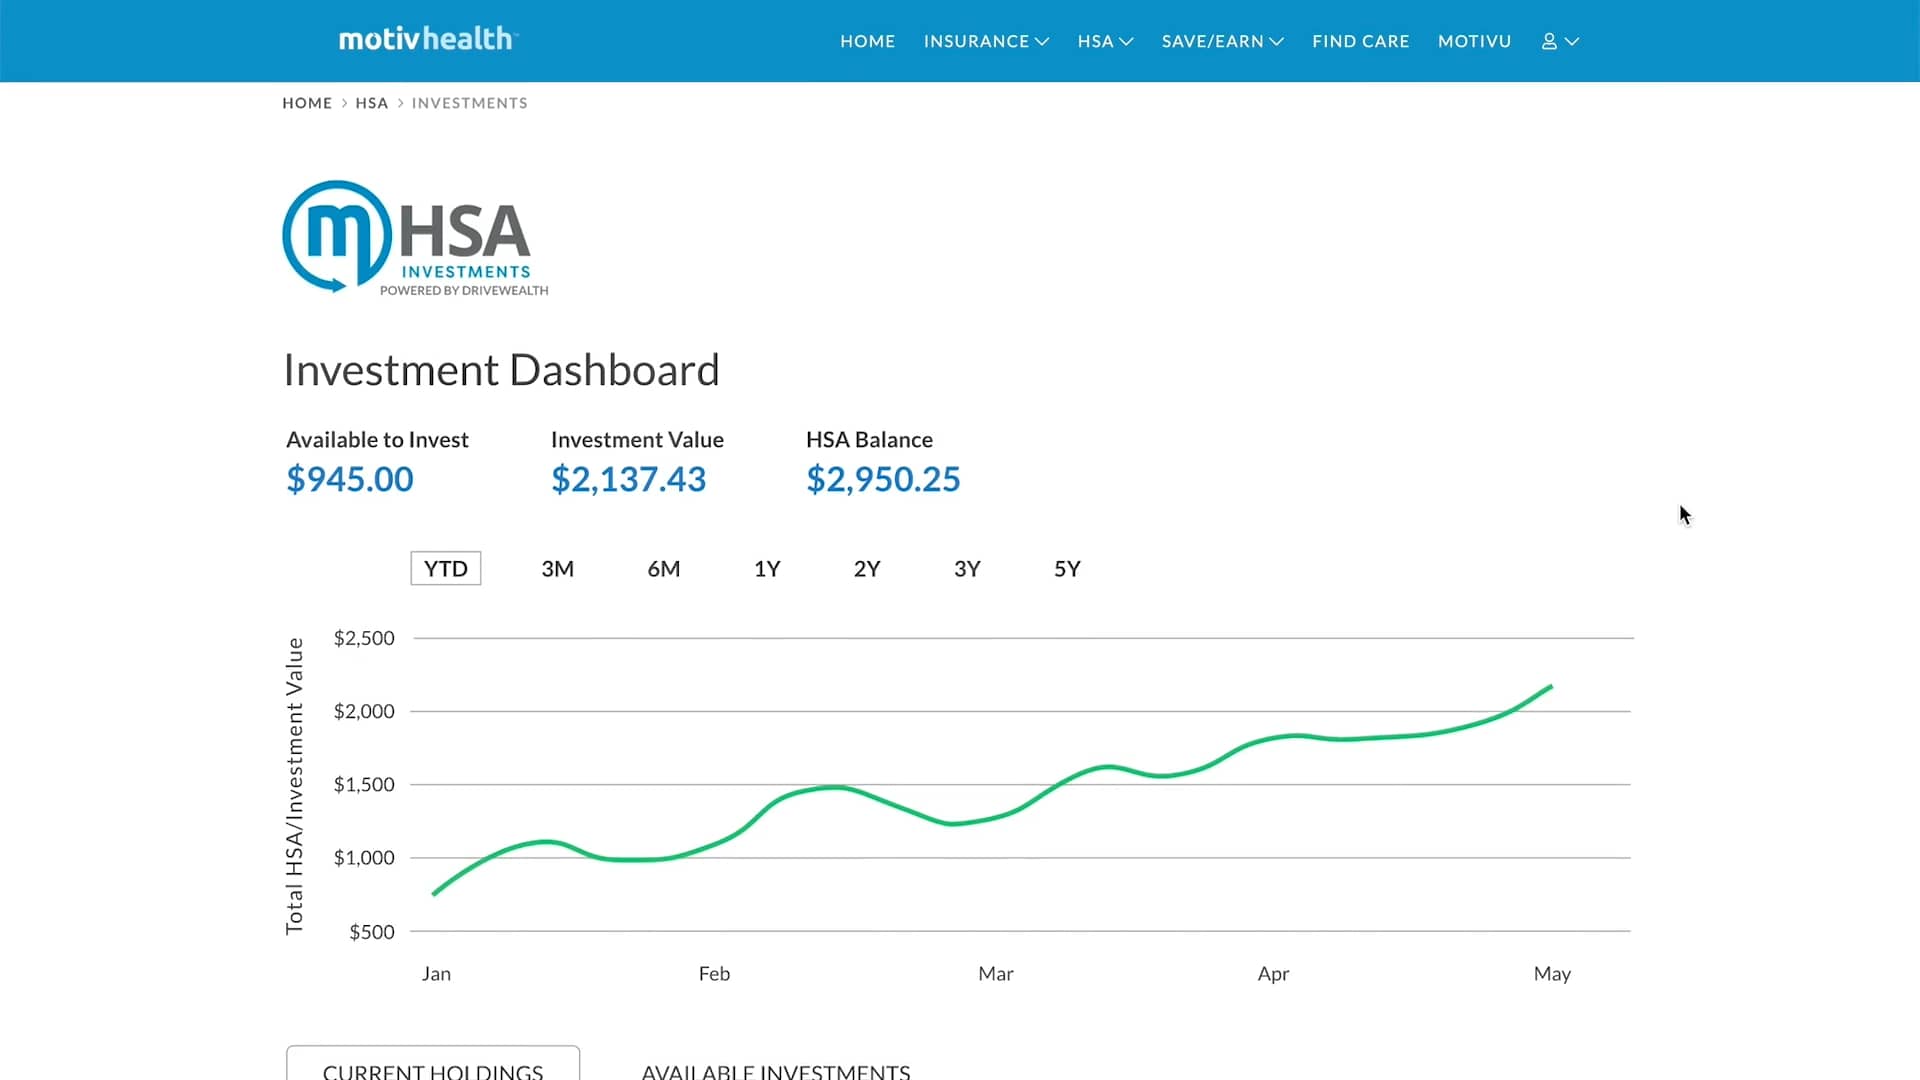Click the Total HSA/Investment Value axis title
Image resolution: width=1920 pixels, height=1080 pixels.
pyautogui.click(x=294, y=786)
